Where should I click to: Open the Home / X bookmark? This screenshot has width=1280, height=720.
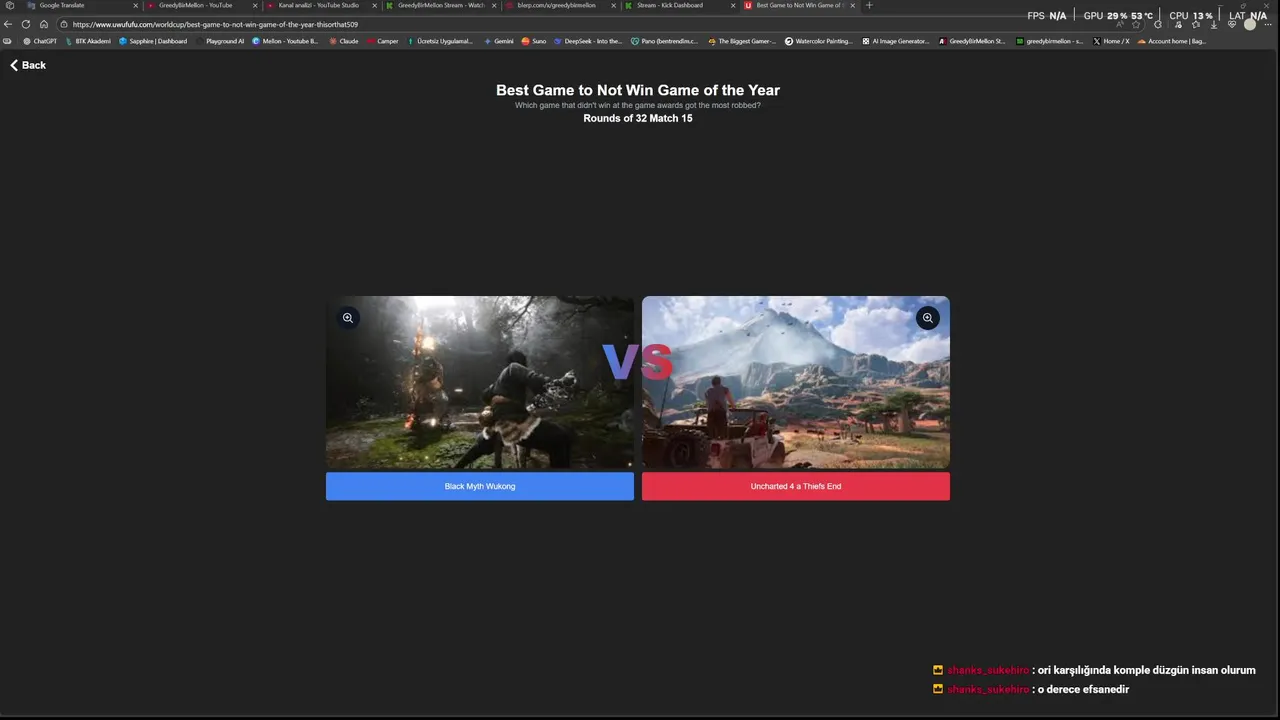pyautogui.click(x=1111, y=41)
